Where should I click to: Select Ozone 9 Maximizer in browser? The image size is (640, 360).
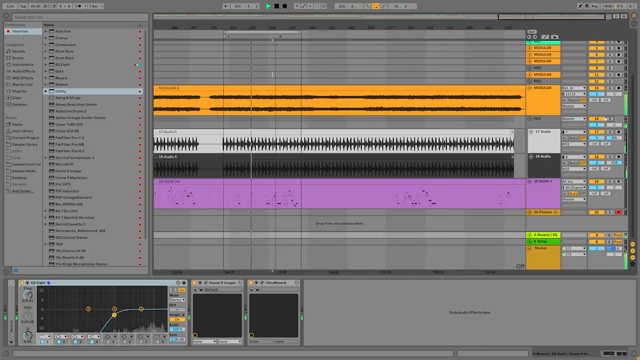(71, 178)
